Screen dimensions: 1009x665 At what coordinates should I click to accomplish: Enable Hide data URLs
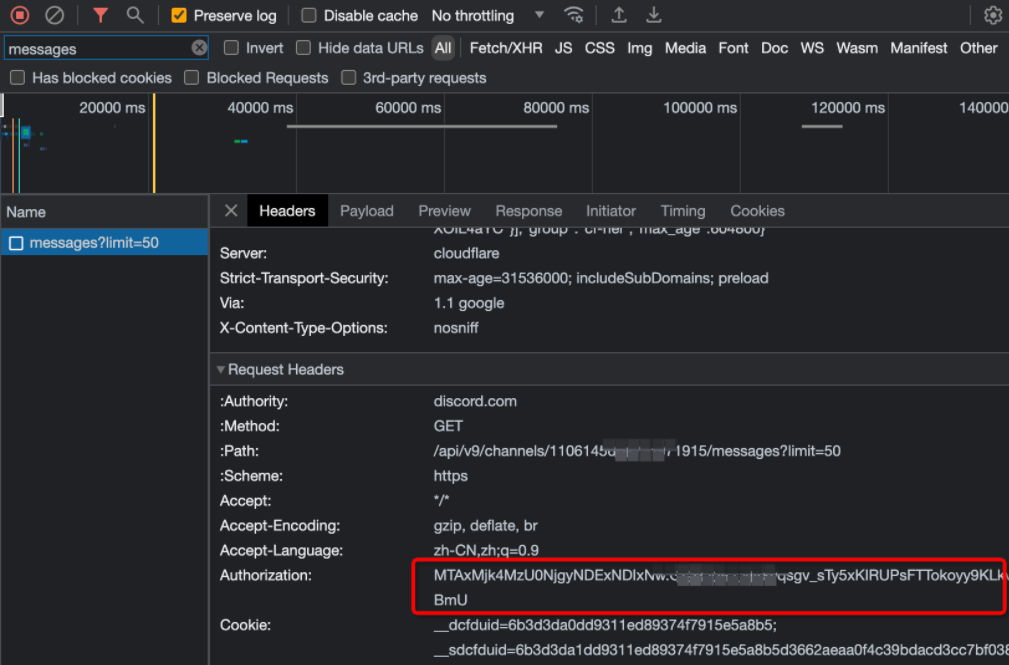coord(303,48)
